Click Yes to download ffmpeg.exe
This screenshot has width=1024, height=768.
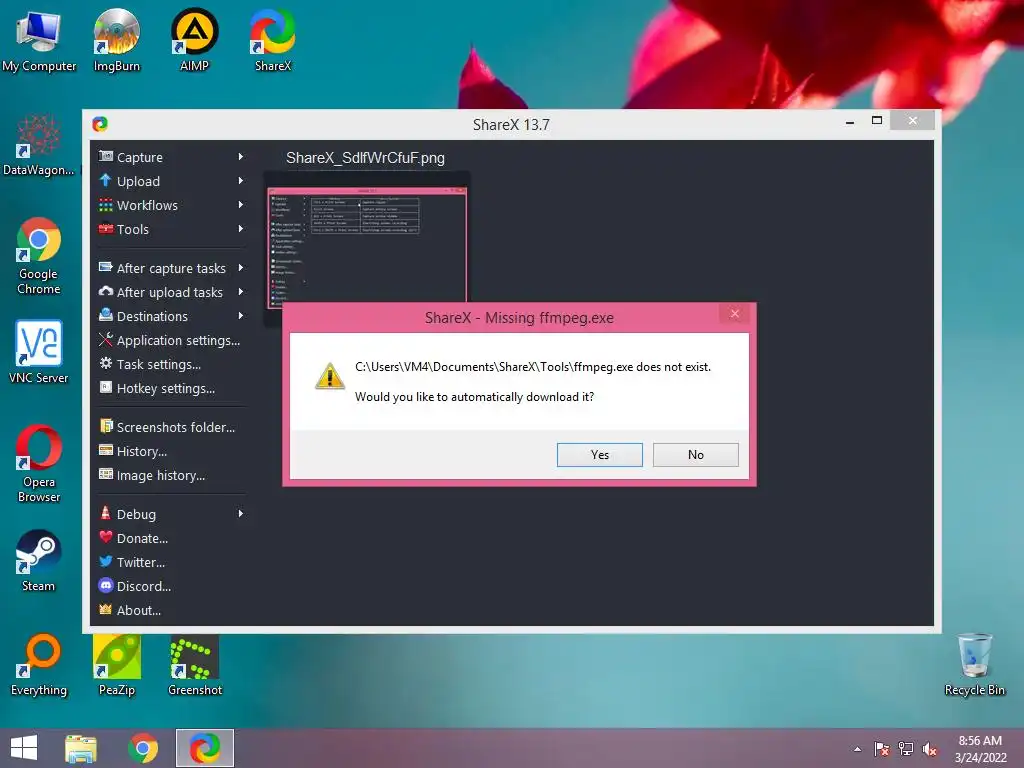tap(600, 455)
